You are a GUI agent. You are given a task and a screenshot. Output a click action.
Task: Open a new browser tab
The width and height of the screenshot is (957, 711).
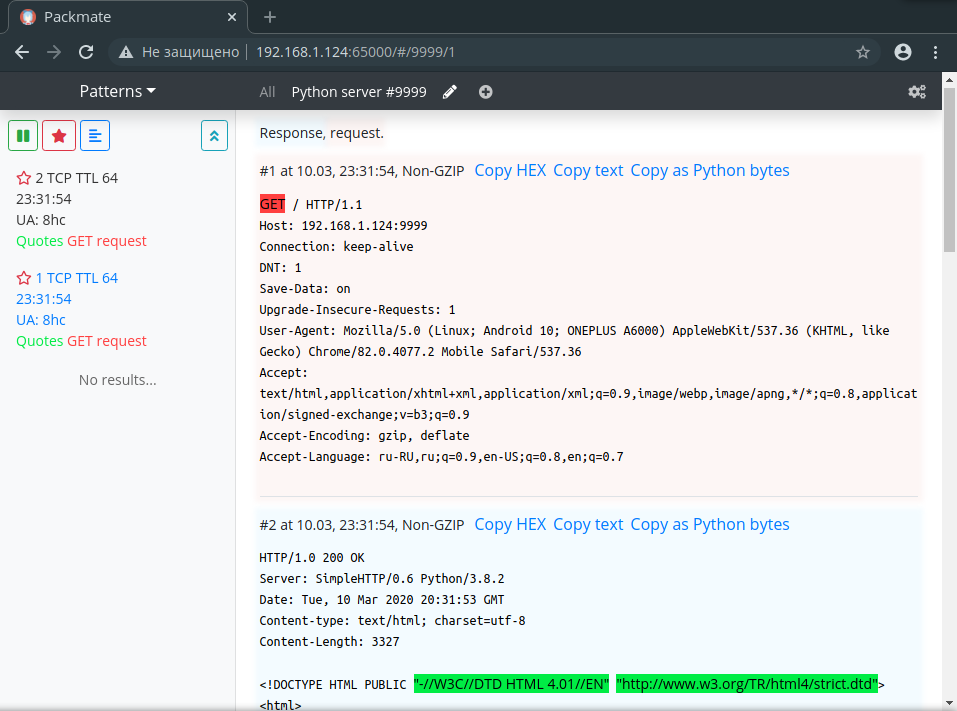click(x=269, y=17)
